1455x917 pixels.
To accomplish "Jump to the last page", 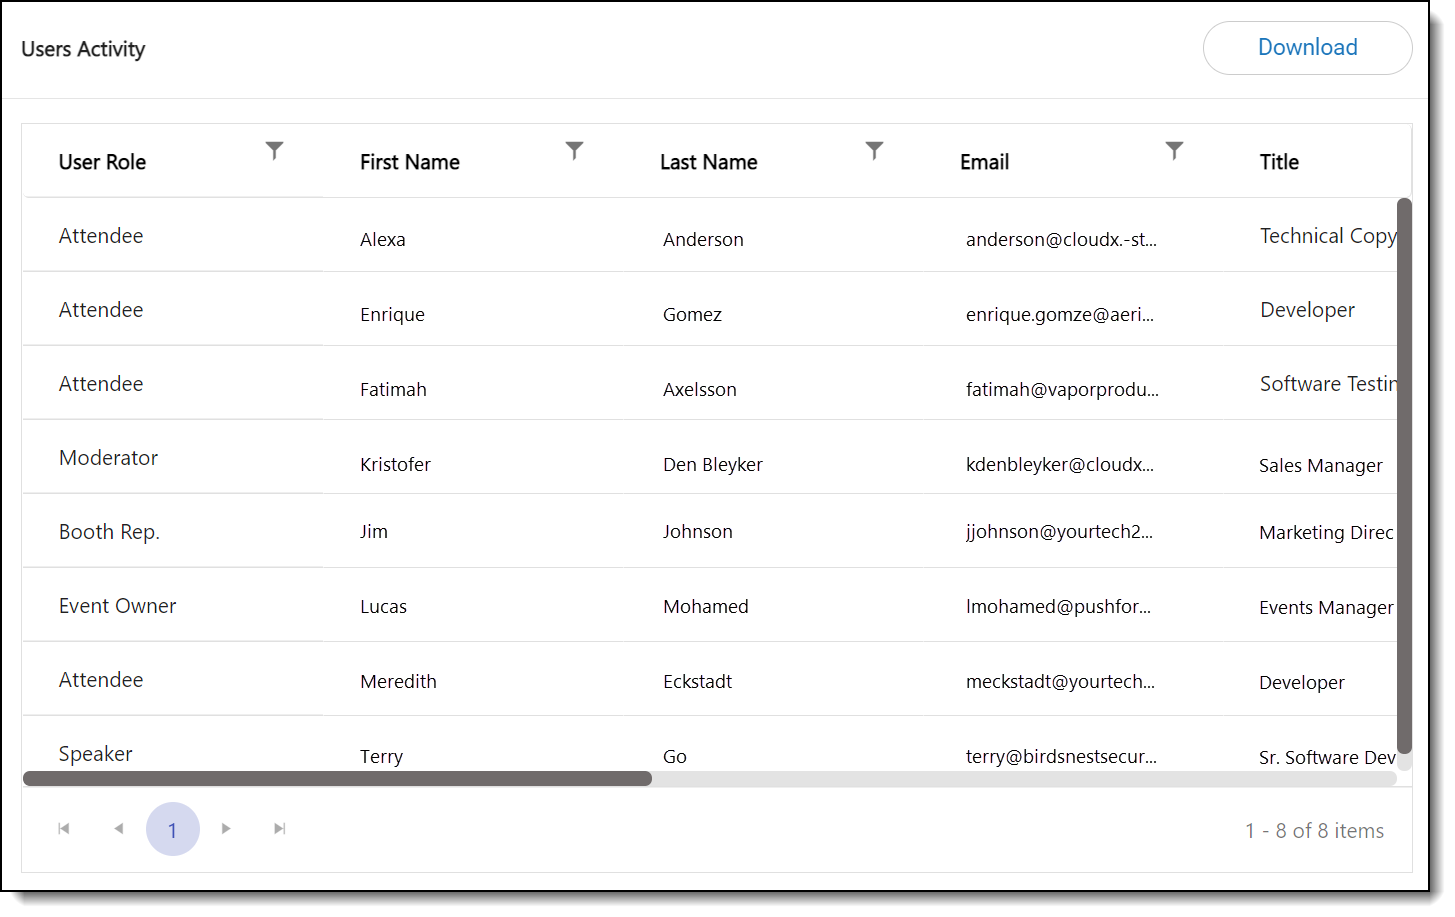I will 280,829.
